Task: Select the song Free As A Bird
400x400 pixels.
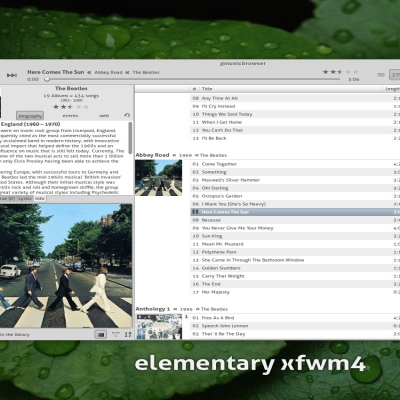Action: point(295,318)
